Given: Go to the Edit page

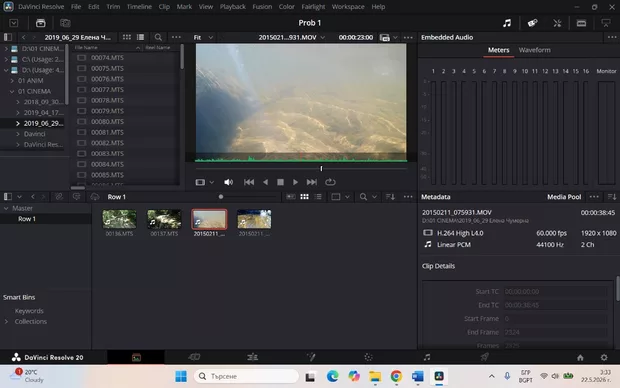Looking at the screenshot, I should click(252, 358).
